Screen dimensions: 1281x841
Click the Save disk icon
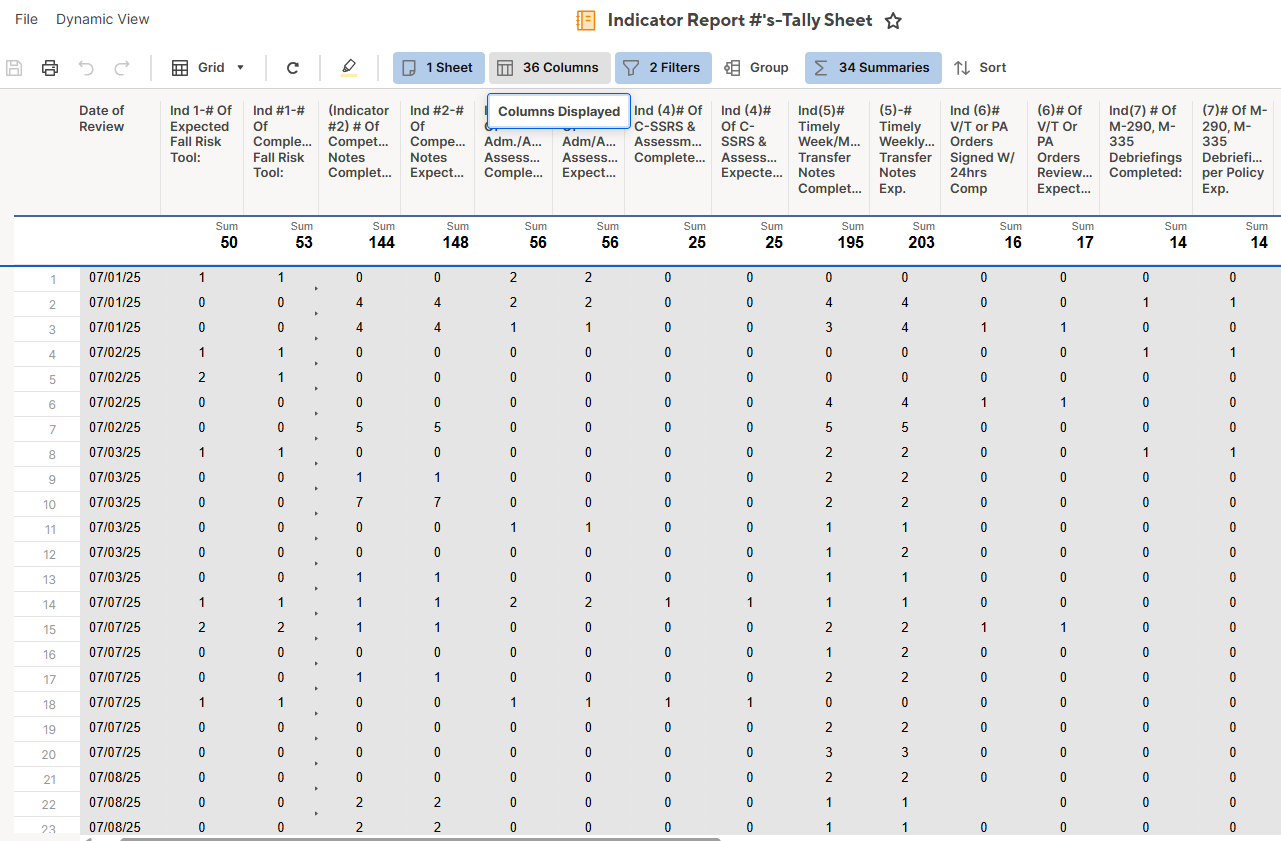[14, 68]
